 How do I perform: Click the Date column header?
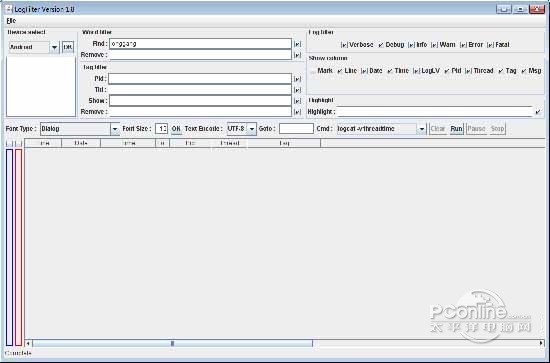[81, 143]
